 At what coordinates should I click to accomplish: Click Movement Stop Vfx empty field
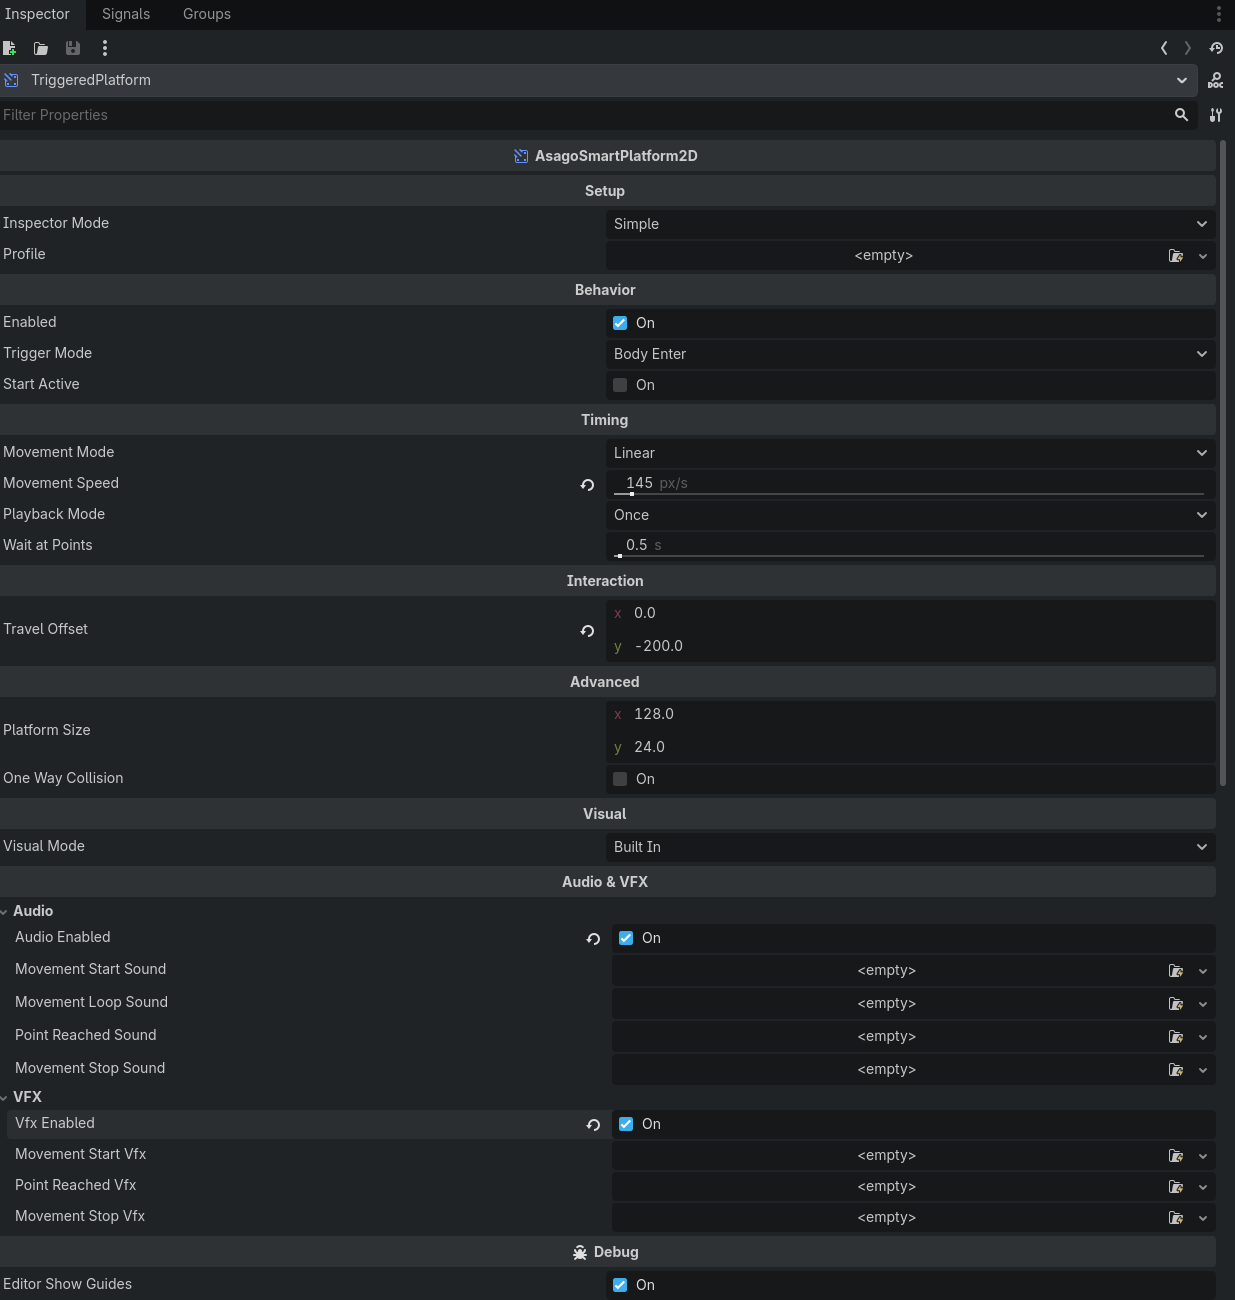point(887,1217)
